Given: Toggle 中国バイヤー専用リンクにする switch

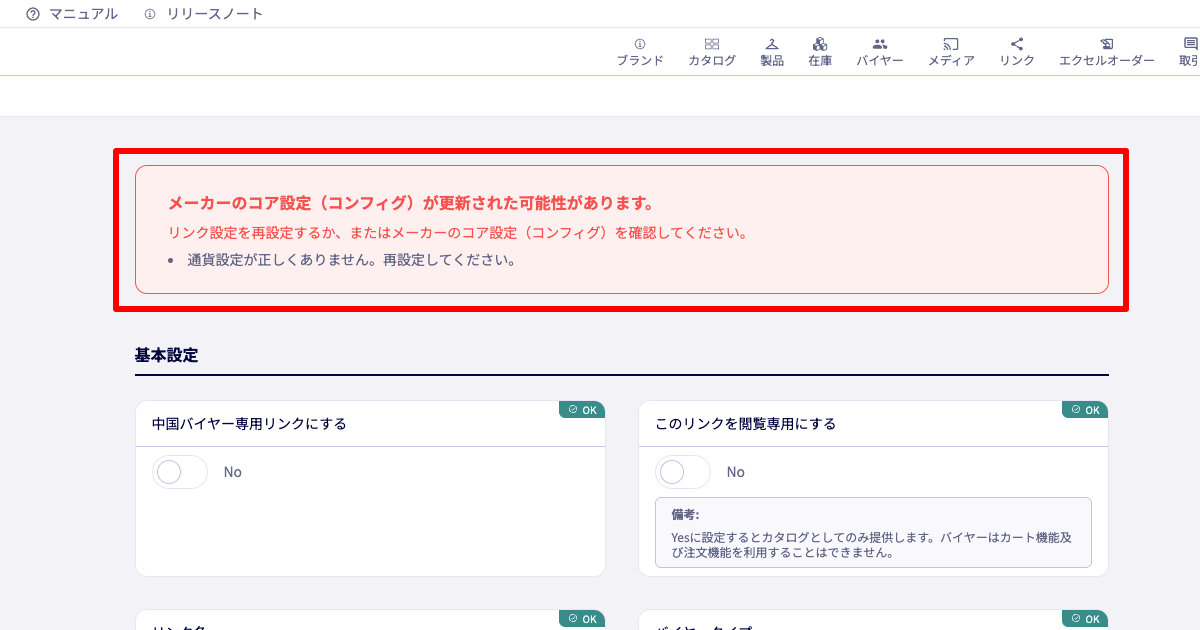Looking at the screenshot, I should point(180,472).
